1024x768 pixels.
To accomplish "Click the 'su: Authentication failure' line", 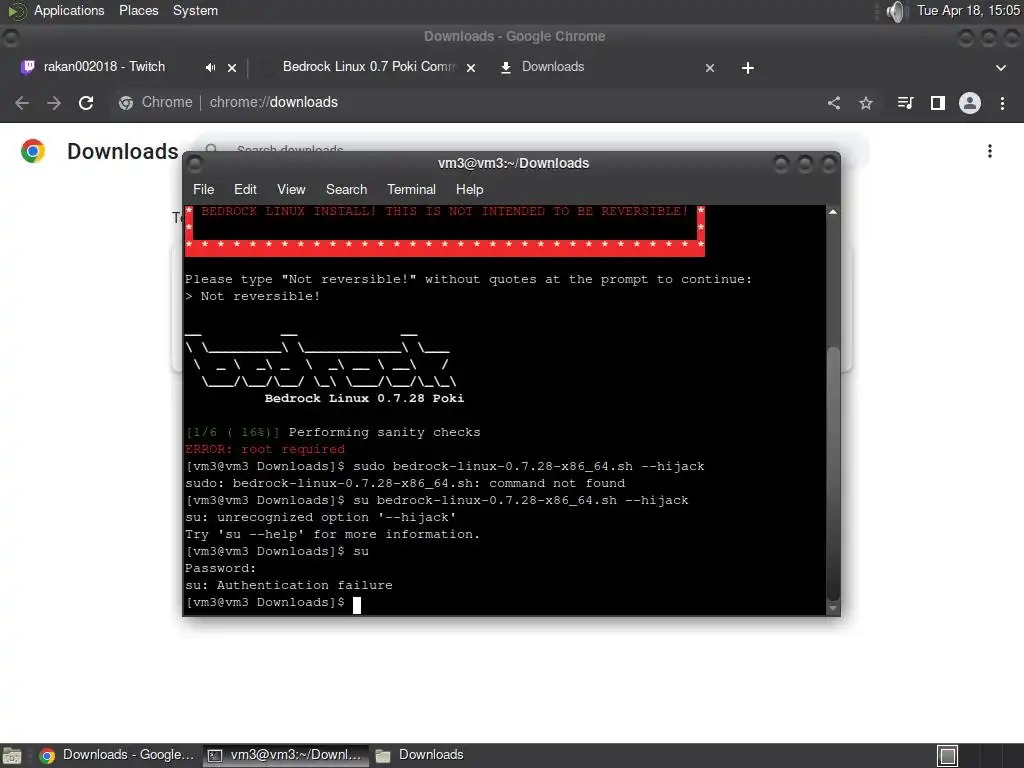I will (x=289, y=585).
